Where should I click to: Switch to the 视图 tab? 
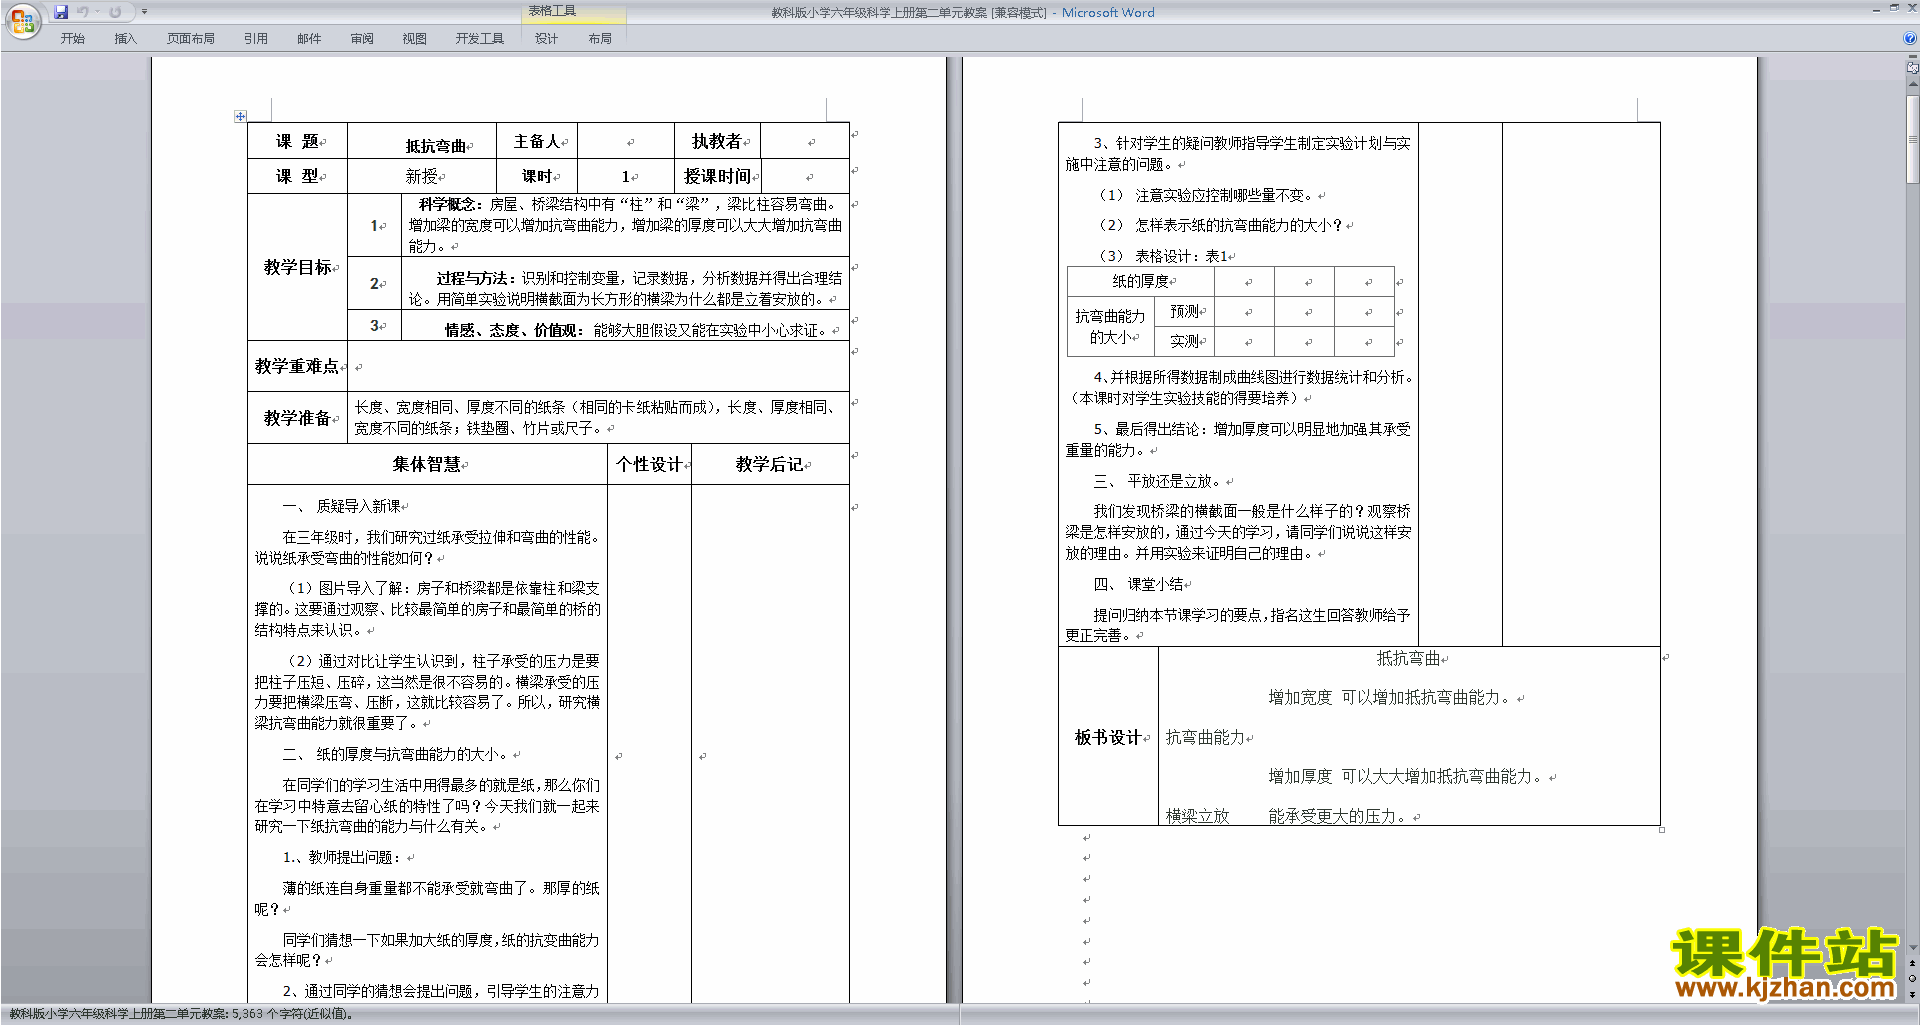click(x=415, y=39)
